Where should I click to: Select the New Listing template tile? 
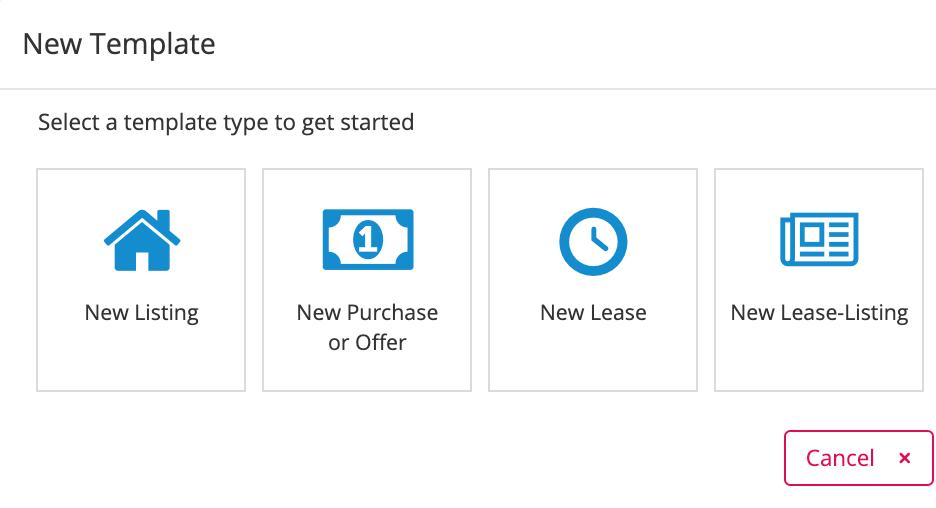point(141,279)
